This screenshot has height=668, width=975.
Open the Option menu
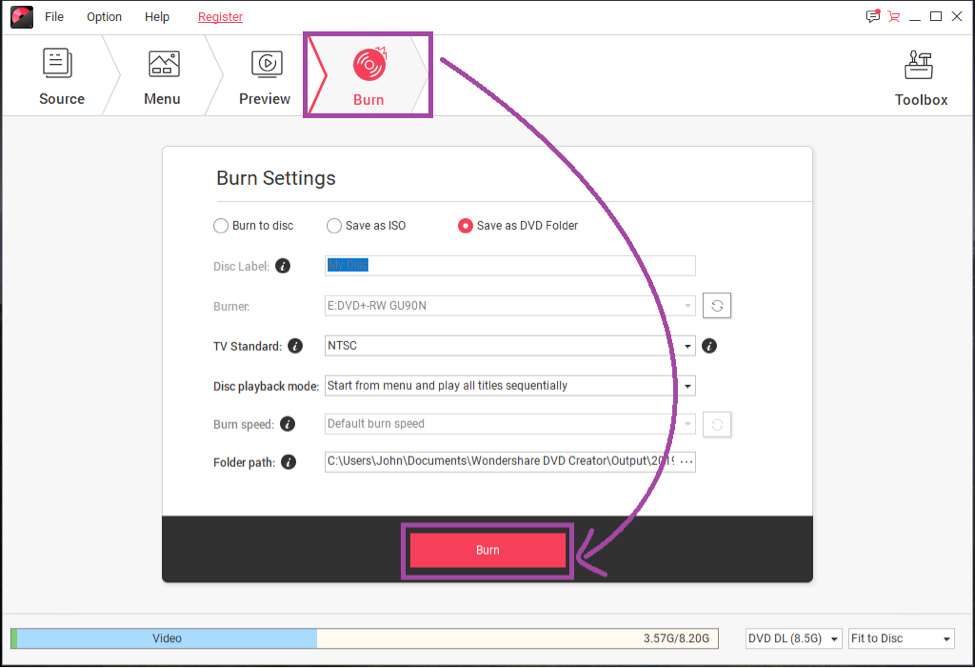click(x=104, y=17)
